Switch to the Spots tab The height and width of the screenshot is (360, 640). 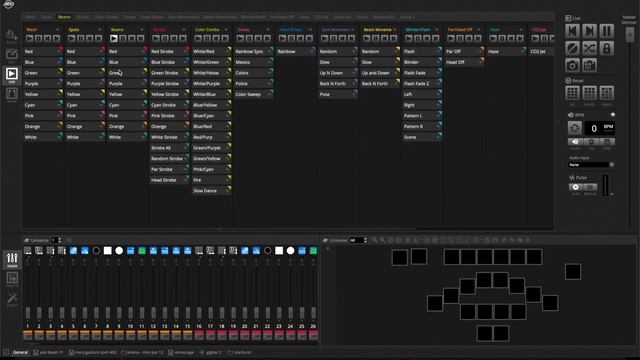pyautogui.click(x=47, y=17)
